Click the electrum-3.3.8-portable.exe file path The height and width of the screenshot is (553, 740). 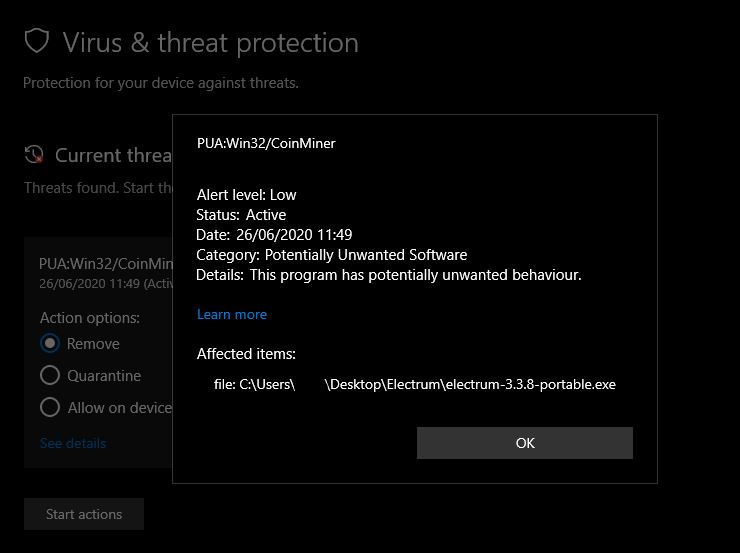click(415, 384)
